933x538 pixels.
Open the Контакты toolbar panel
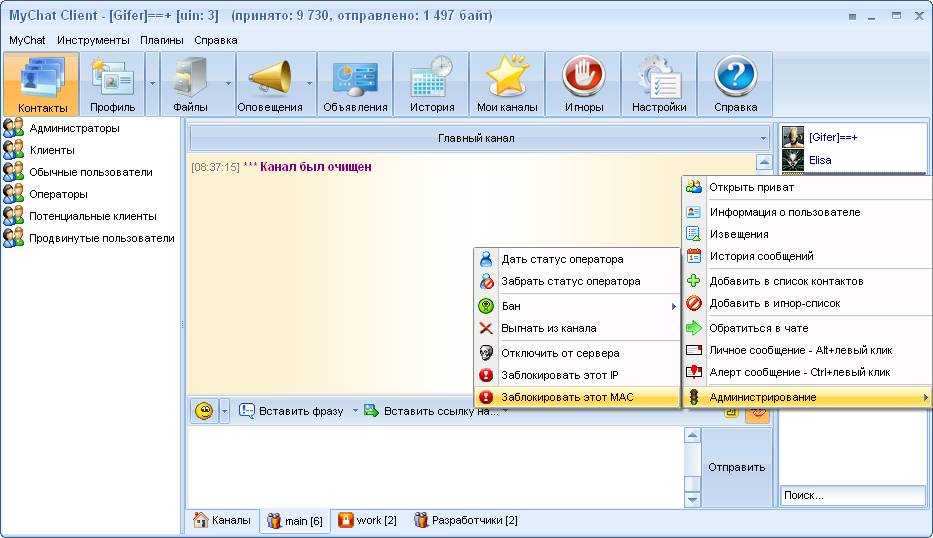click(41, 84)
